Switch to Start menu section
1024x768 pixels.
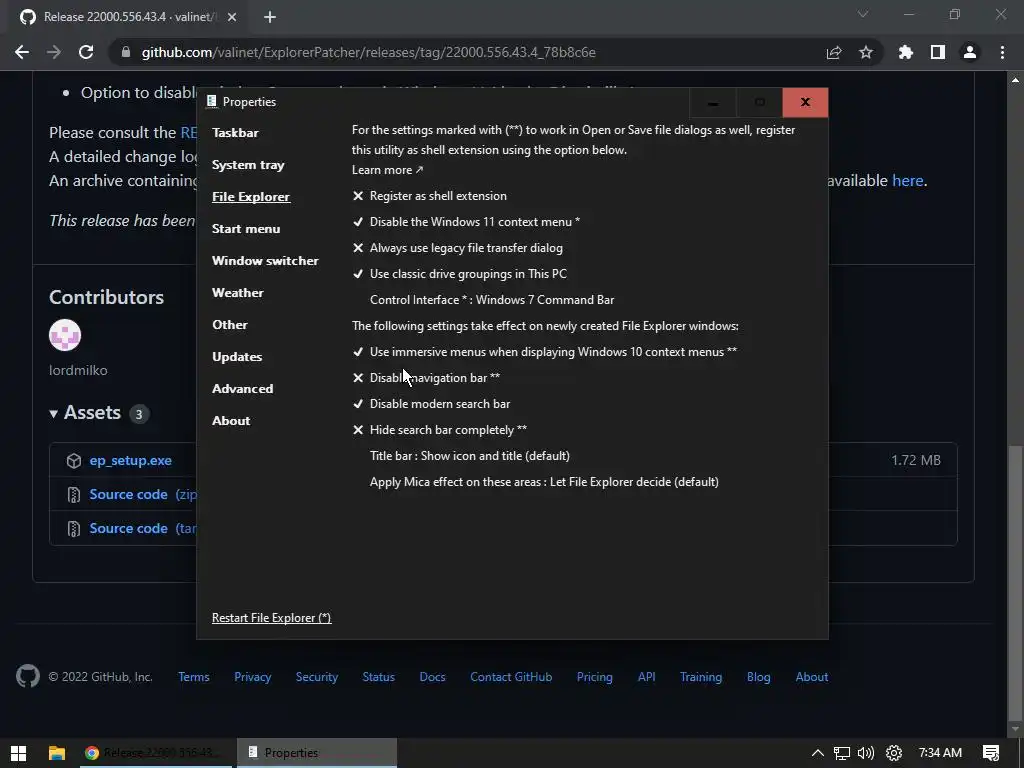coord(246,229)
